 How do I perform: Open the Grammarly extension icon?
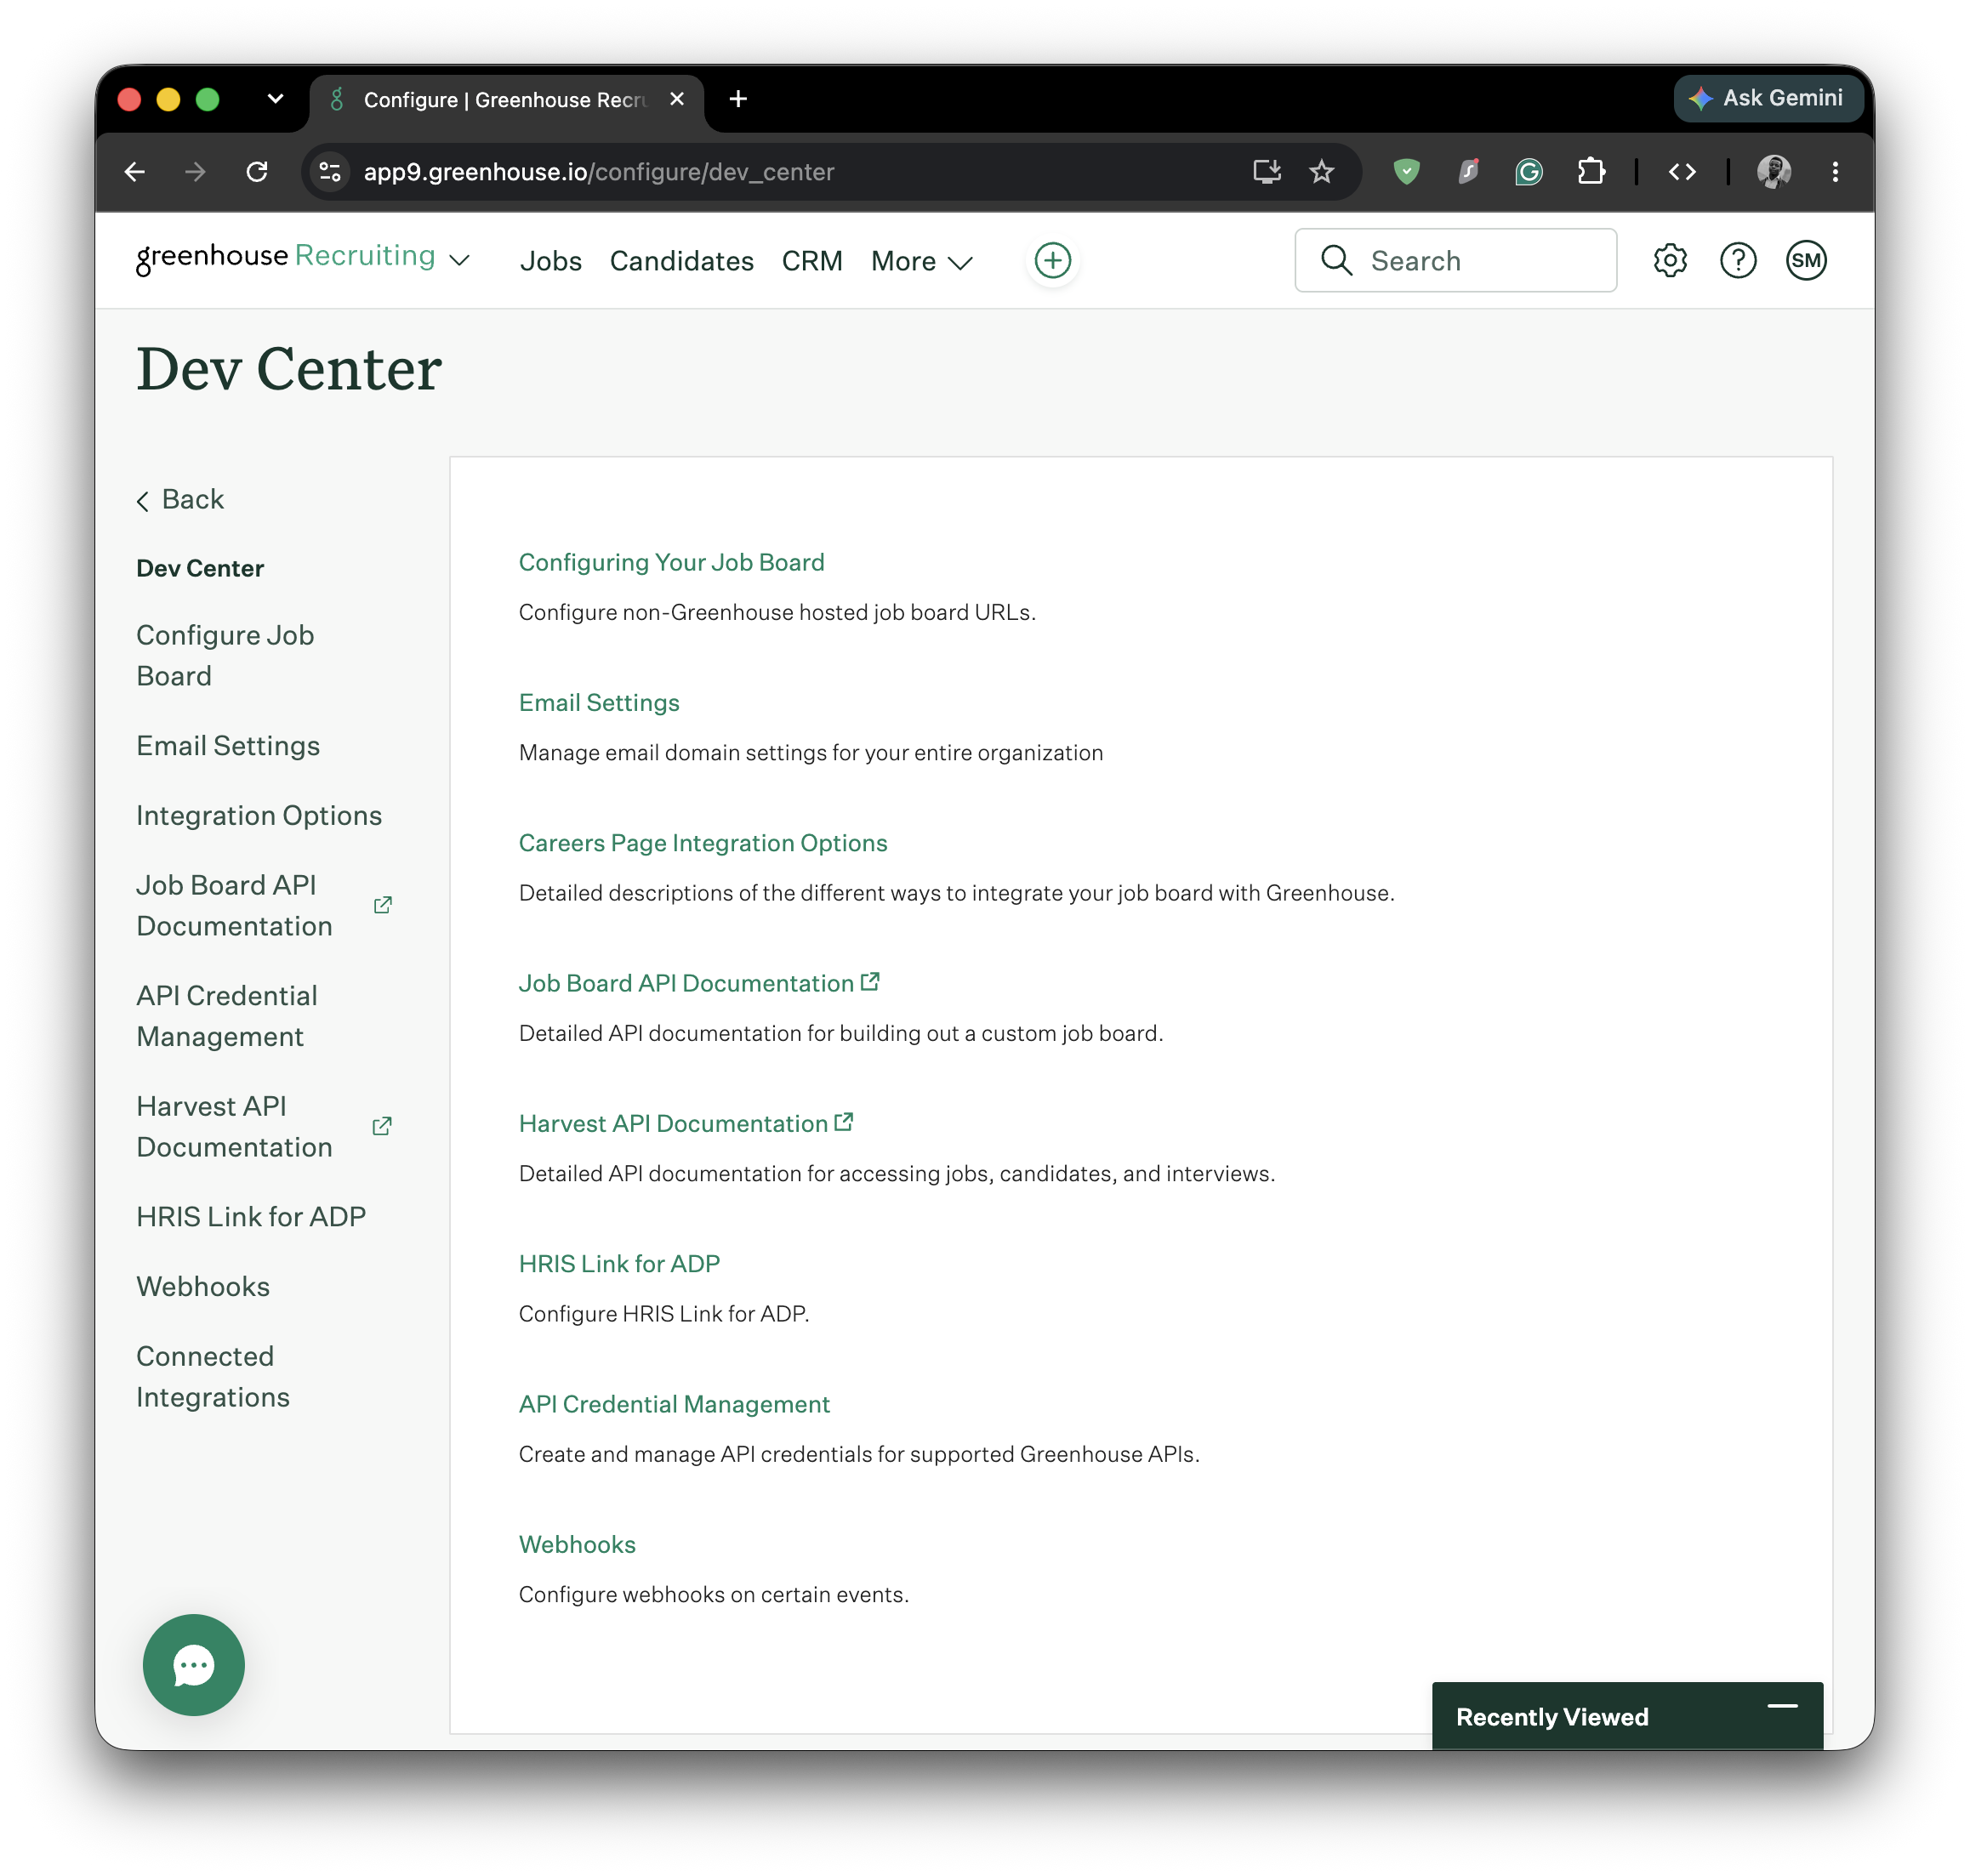coord(1528,172)
